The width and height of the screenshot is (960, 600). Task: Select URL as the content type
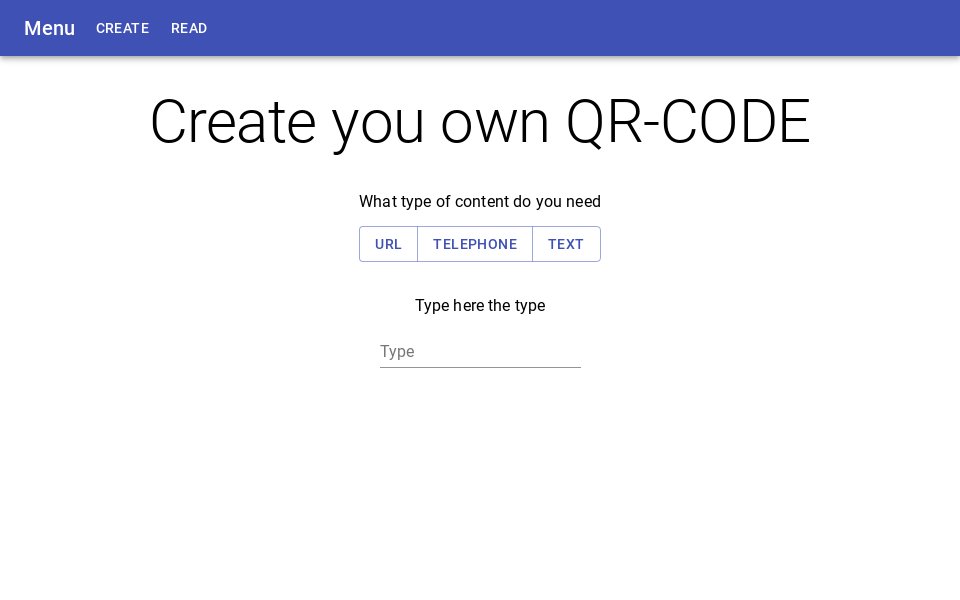coord(388,244)
